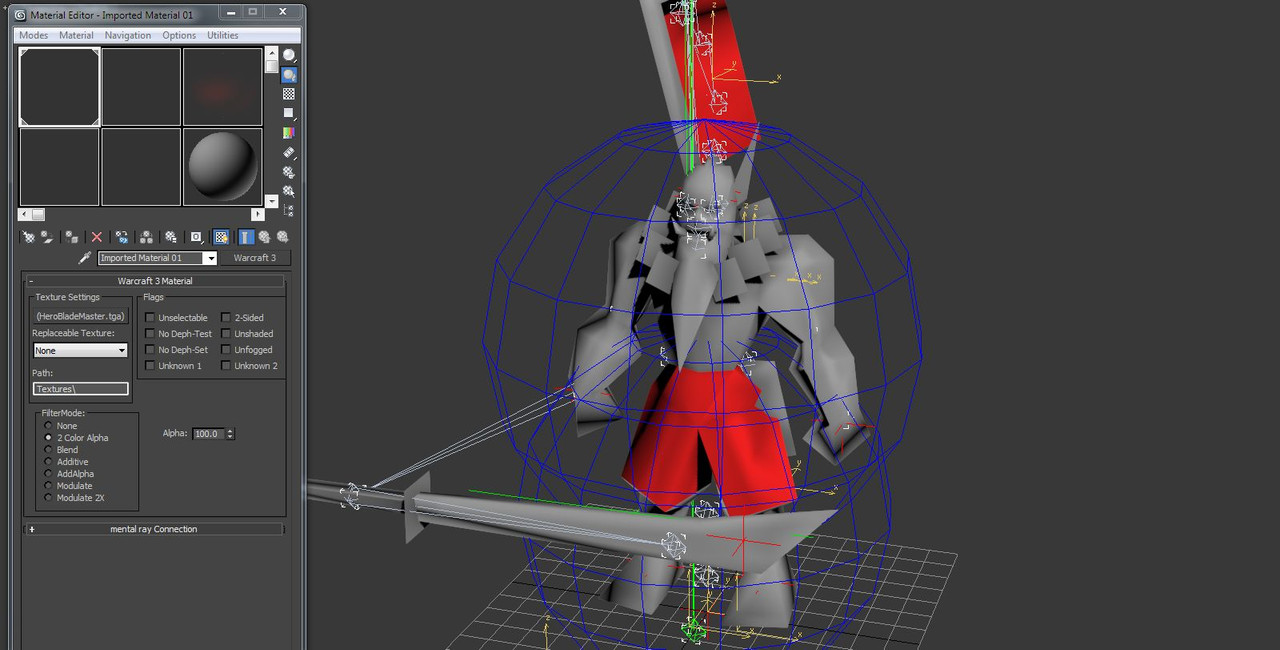Select the AddAlpha filter mode
Viewport: 1280px width, 650px height.
click(x=48, y=474)
